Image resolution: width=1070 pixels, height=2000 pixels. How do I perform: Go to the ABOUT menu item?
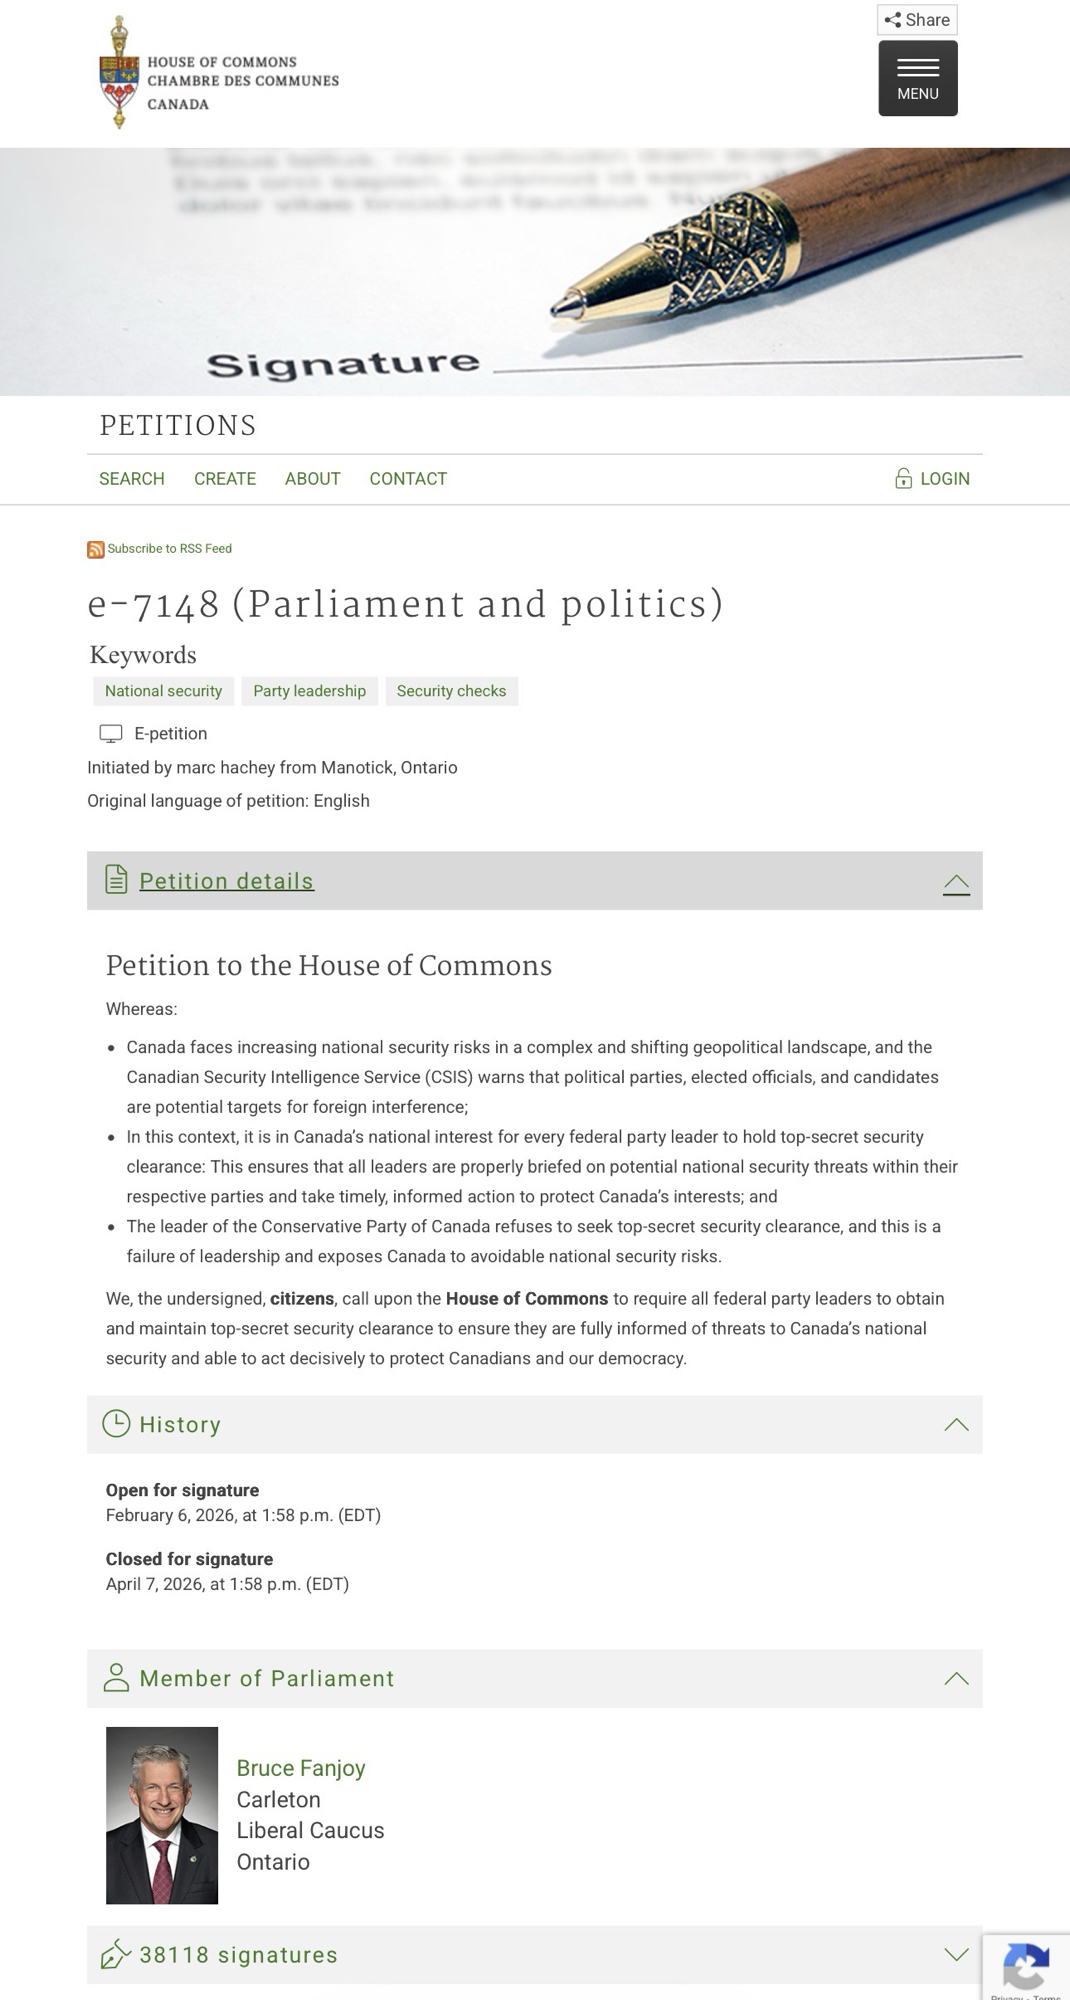coord(313,479)
